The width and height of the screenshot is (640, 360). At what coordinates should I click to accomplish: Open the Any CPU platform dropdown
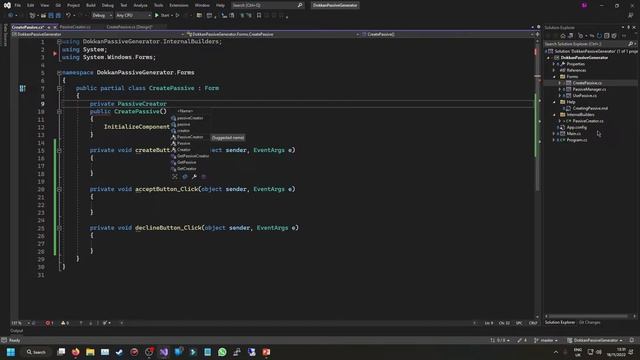[133, 16]
